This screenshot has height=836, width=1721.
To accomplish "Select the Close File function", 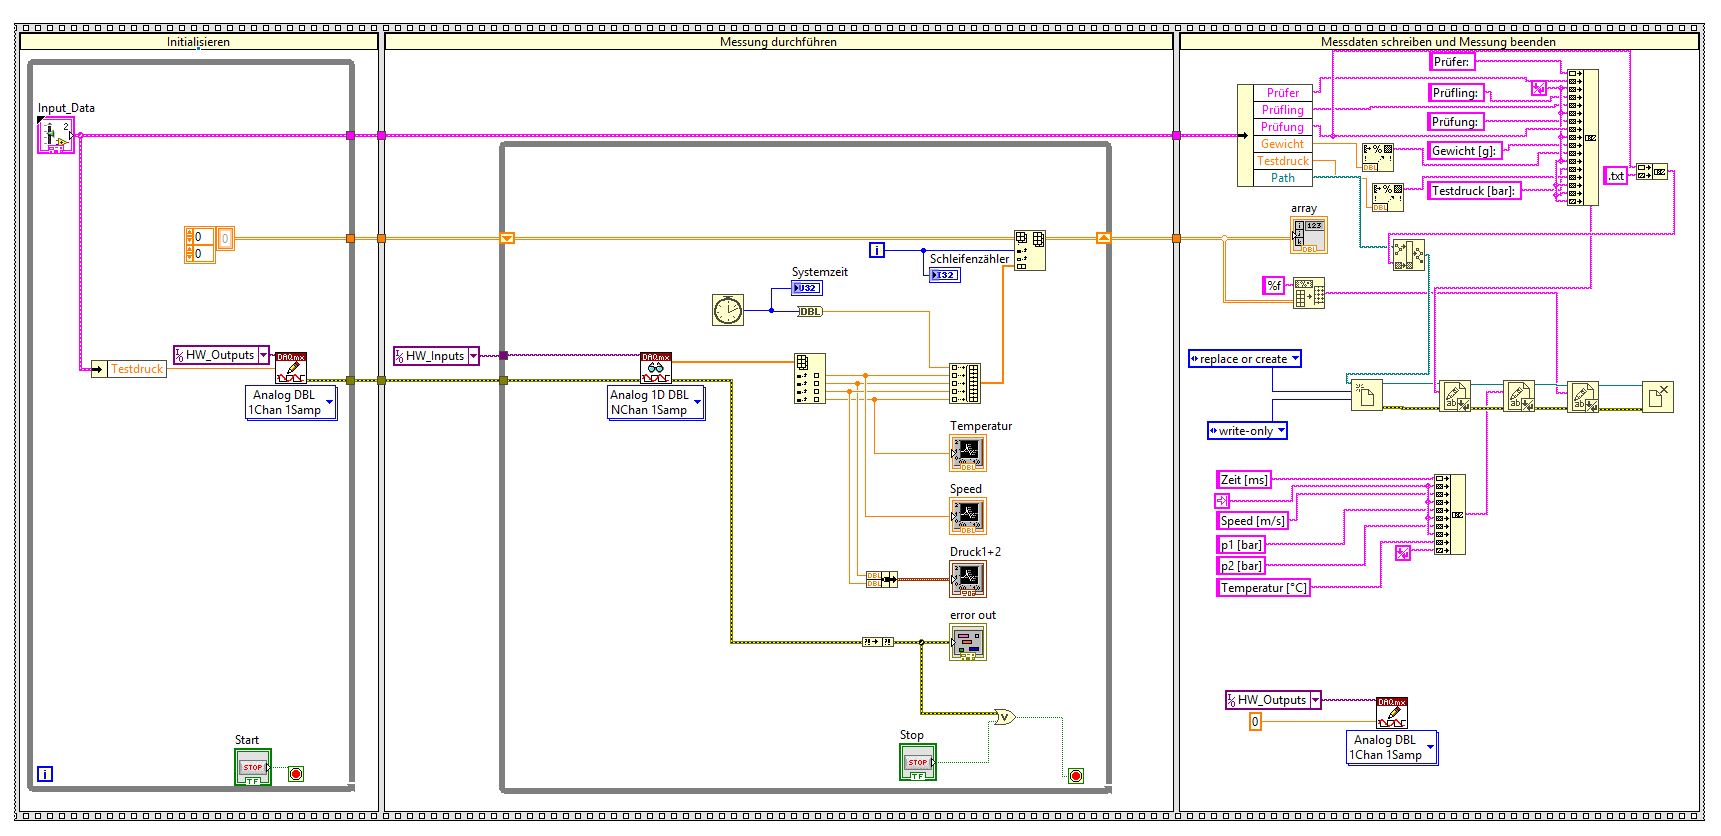I will [x=1658, y=397].
